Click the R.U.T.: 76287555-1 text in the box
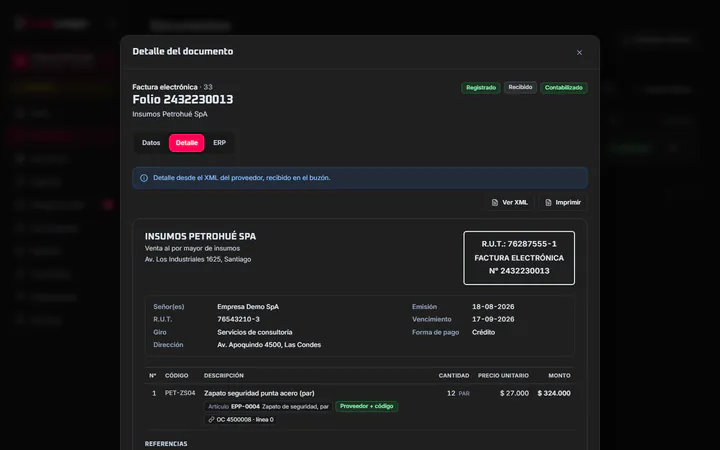This screenshot has height=450, width=720. [x=519, y=244]
